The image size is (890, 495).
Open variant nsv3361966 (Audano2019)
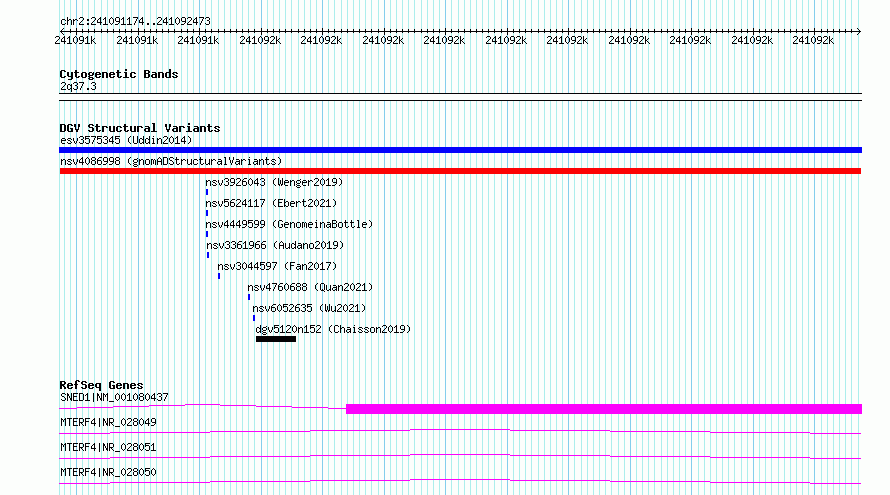pos(275,245)
